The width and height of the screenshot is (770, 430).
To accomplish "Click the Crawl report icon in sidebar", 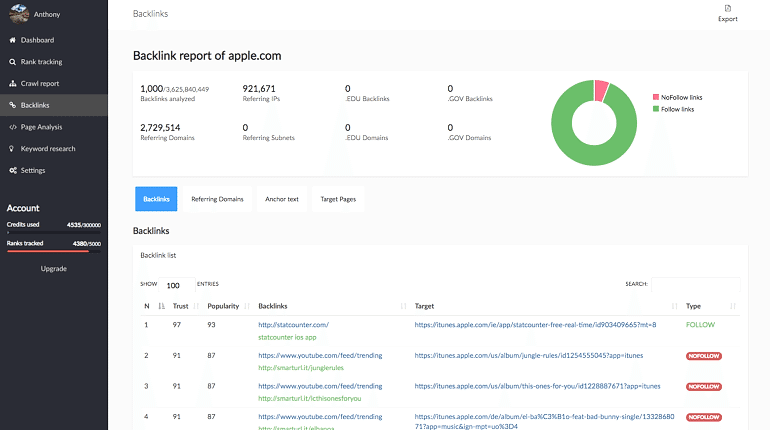I will (12, 83).
